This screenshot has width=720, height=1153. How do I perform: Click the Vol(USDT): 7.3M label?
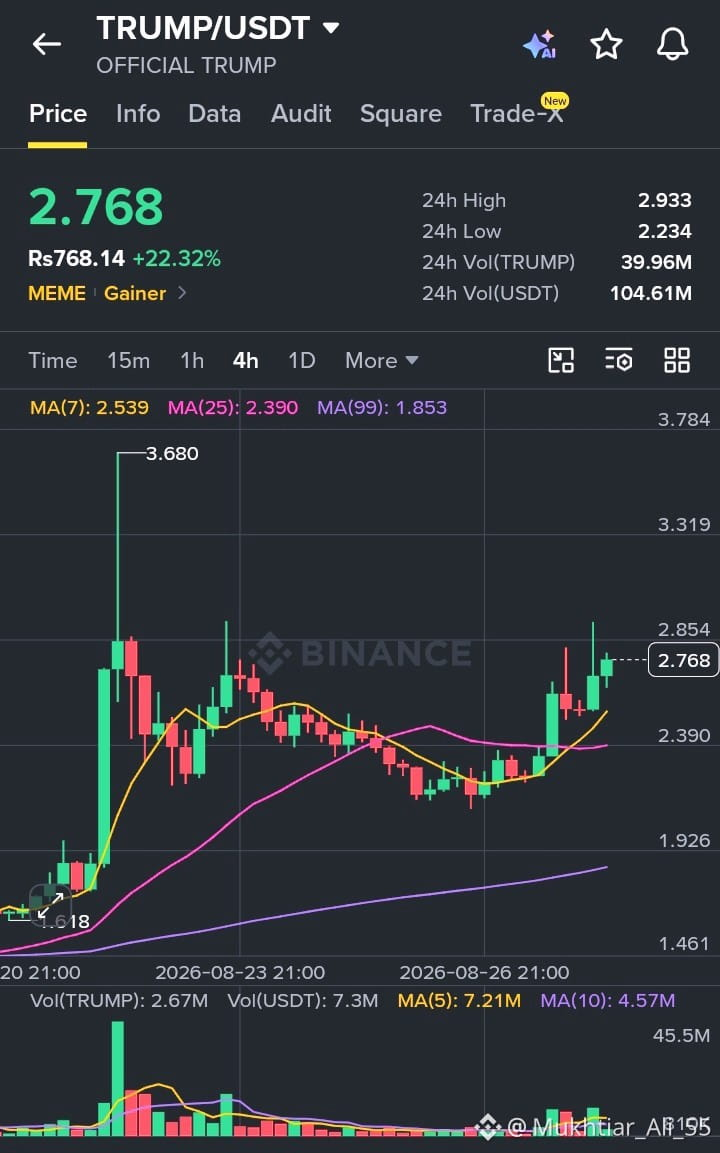click(303, 1000)
